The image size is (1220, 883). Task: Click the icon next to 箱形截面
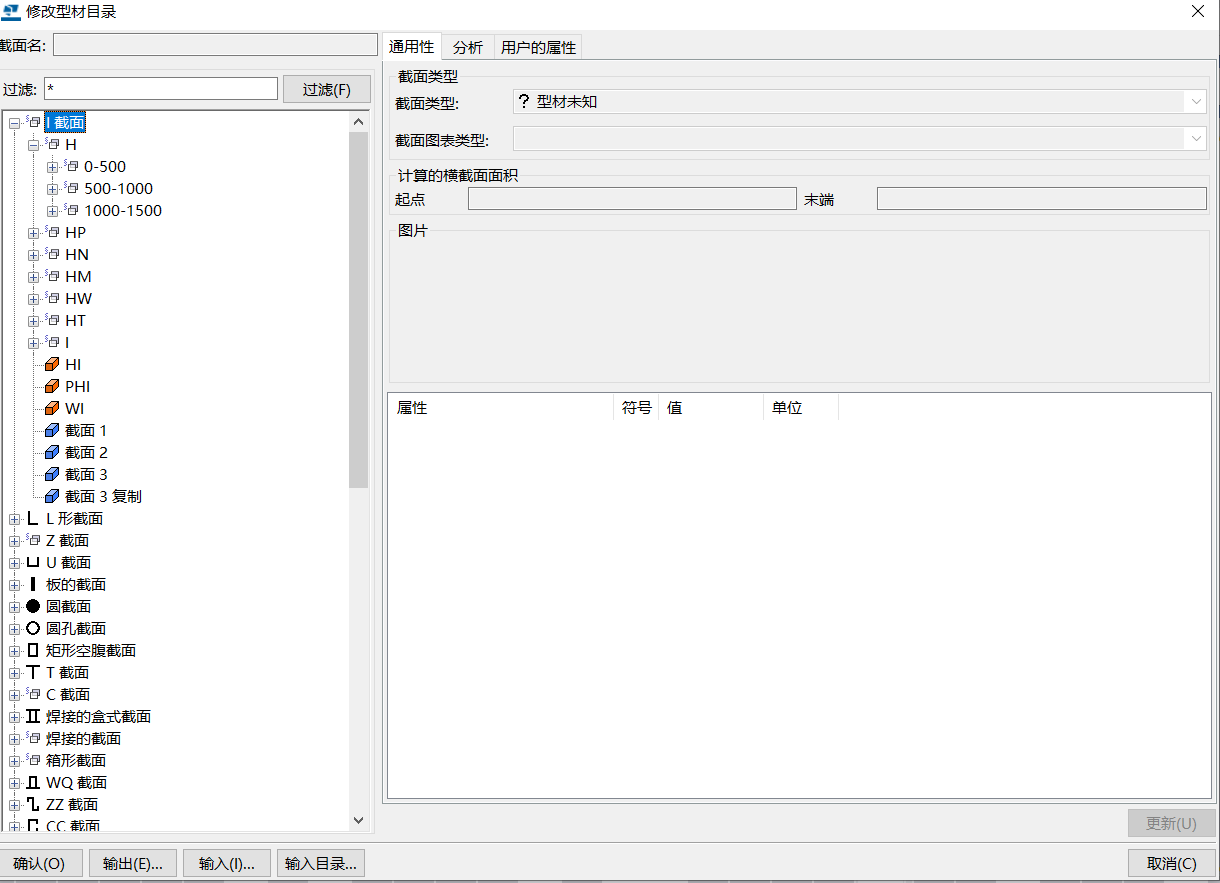click(33, 760)
